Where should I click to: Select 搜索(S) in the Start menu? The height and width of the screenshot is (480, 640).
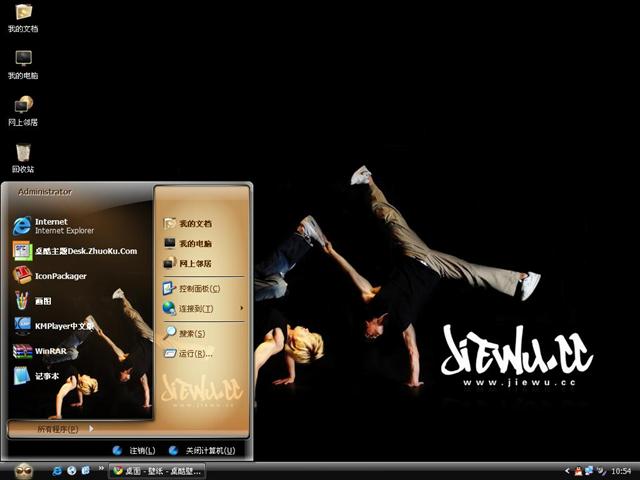[190, 334]
